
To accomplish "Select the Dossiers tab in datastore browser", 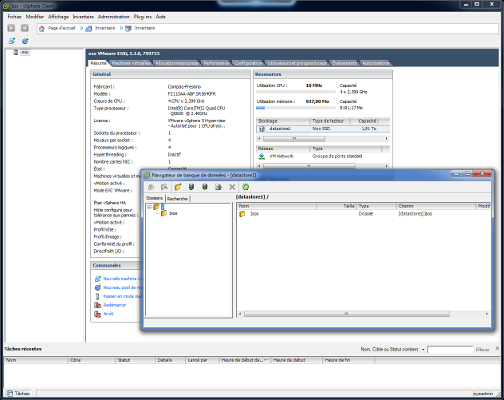I will click(154, 198).
